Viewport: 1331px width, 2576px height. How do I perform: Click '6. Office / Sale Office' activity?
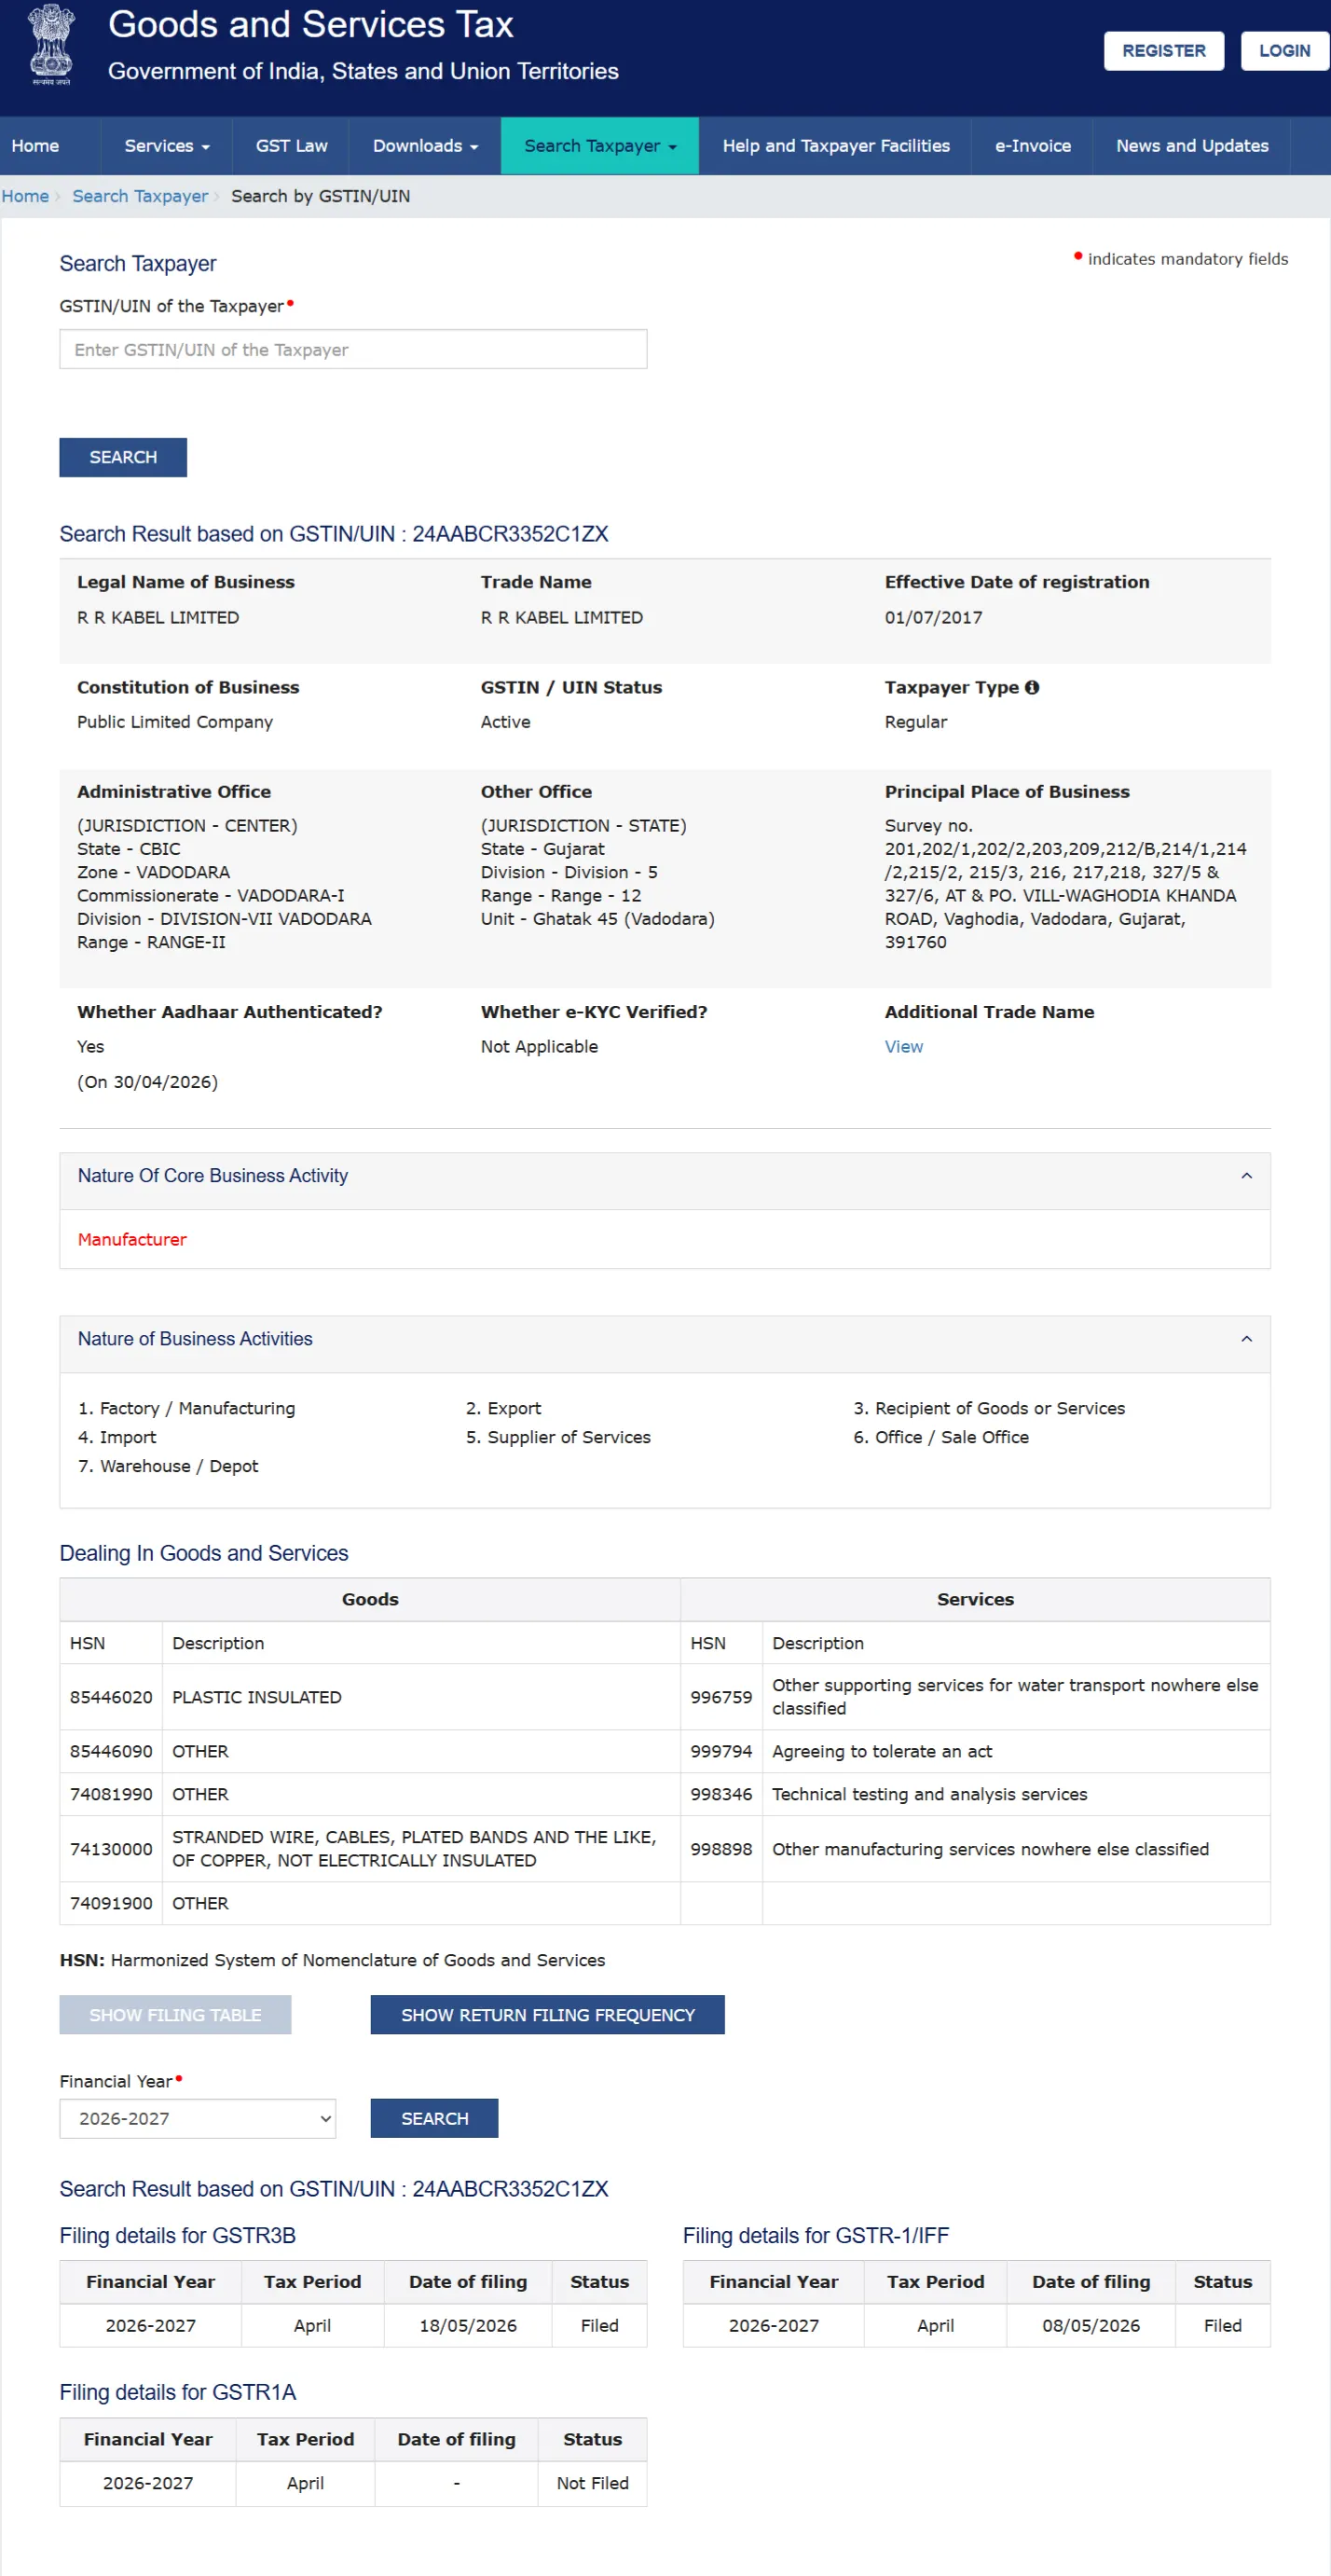click(x=941, y=1437)
